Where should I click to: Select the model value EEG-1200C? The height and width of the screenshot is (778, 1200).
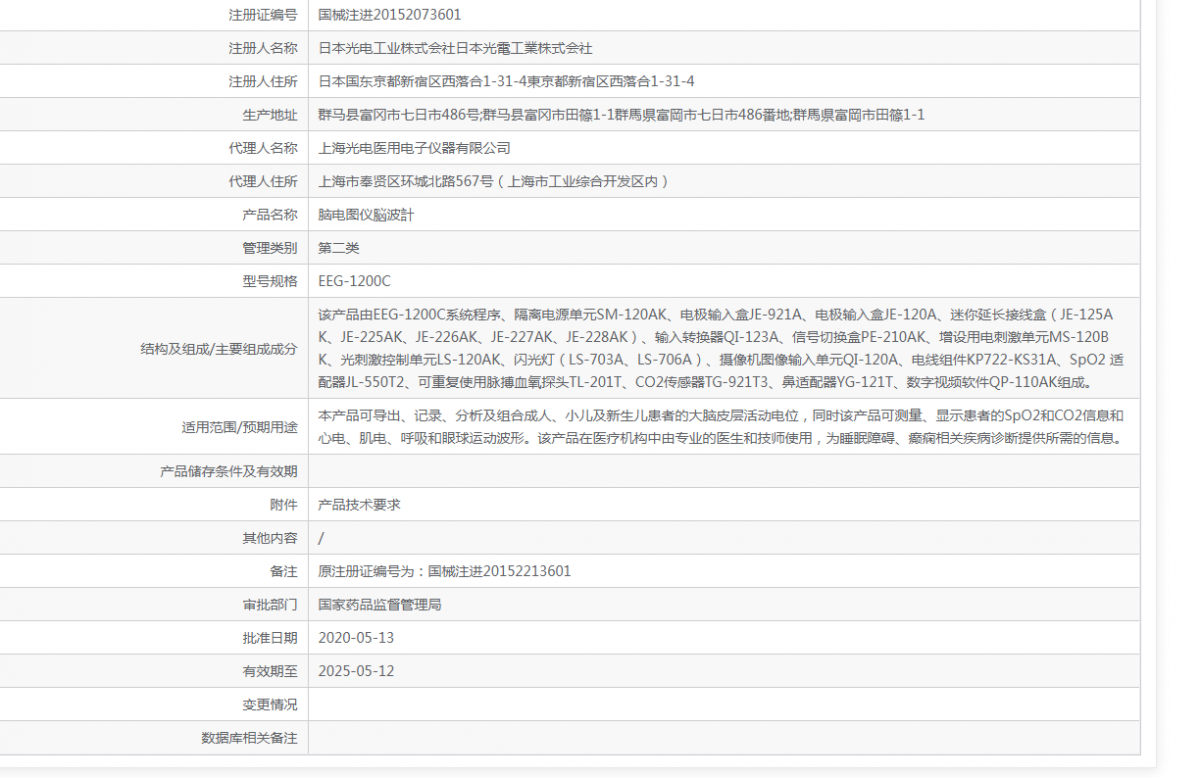(354, 281)
